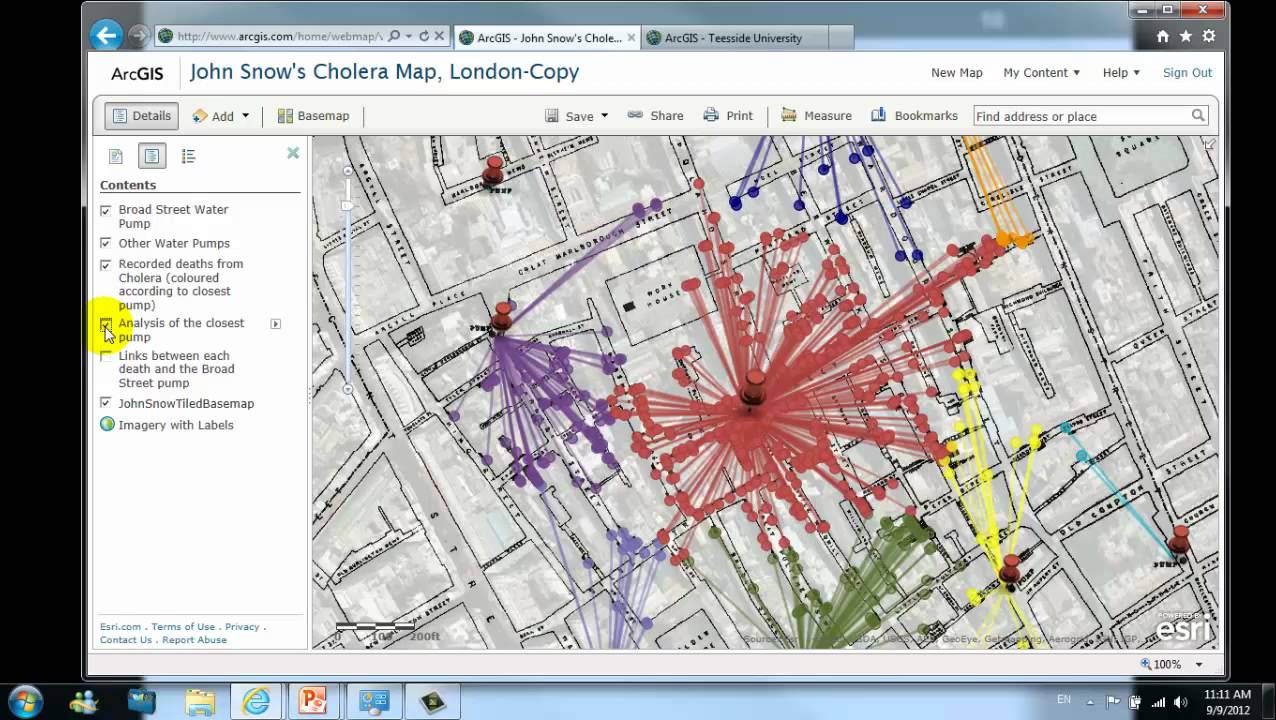The height and width of the screenshot is (720, 1276).
Task: Click the esri logo on the map
Action: click(x=1185, y=628)
